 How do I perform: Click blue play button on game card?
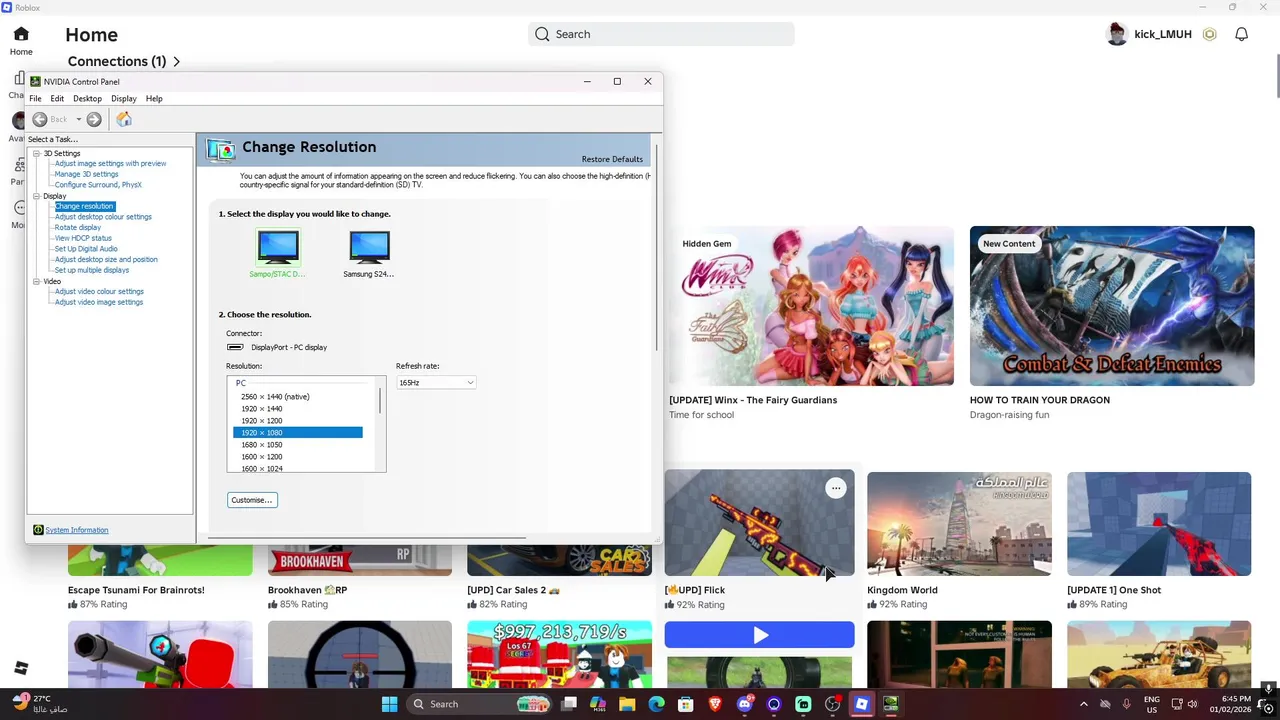pos(760,634)
